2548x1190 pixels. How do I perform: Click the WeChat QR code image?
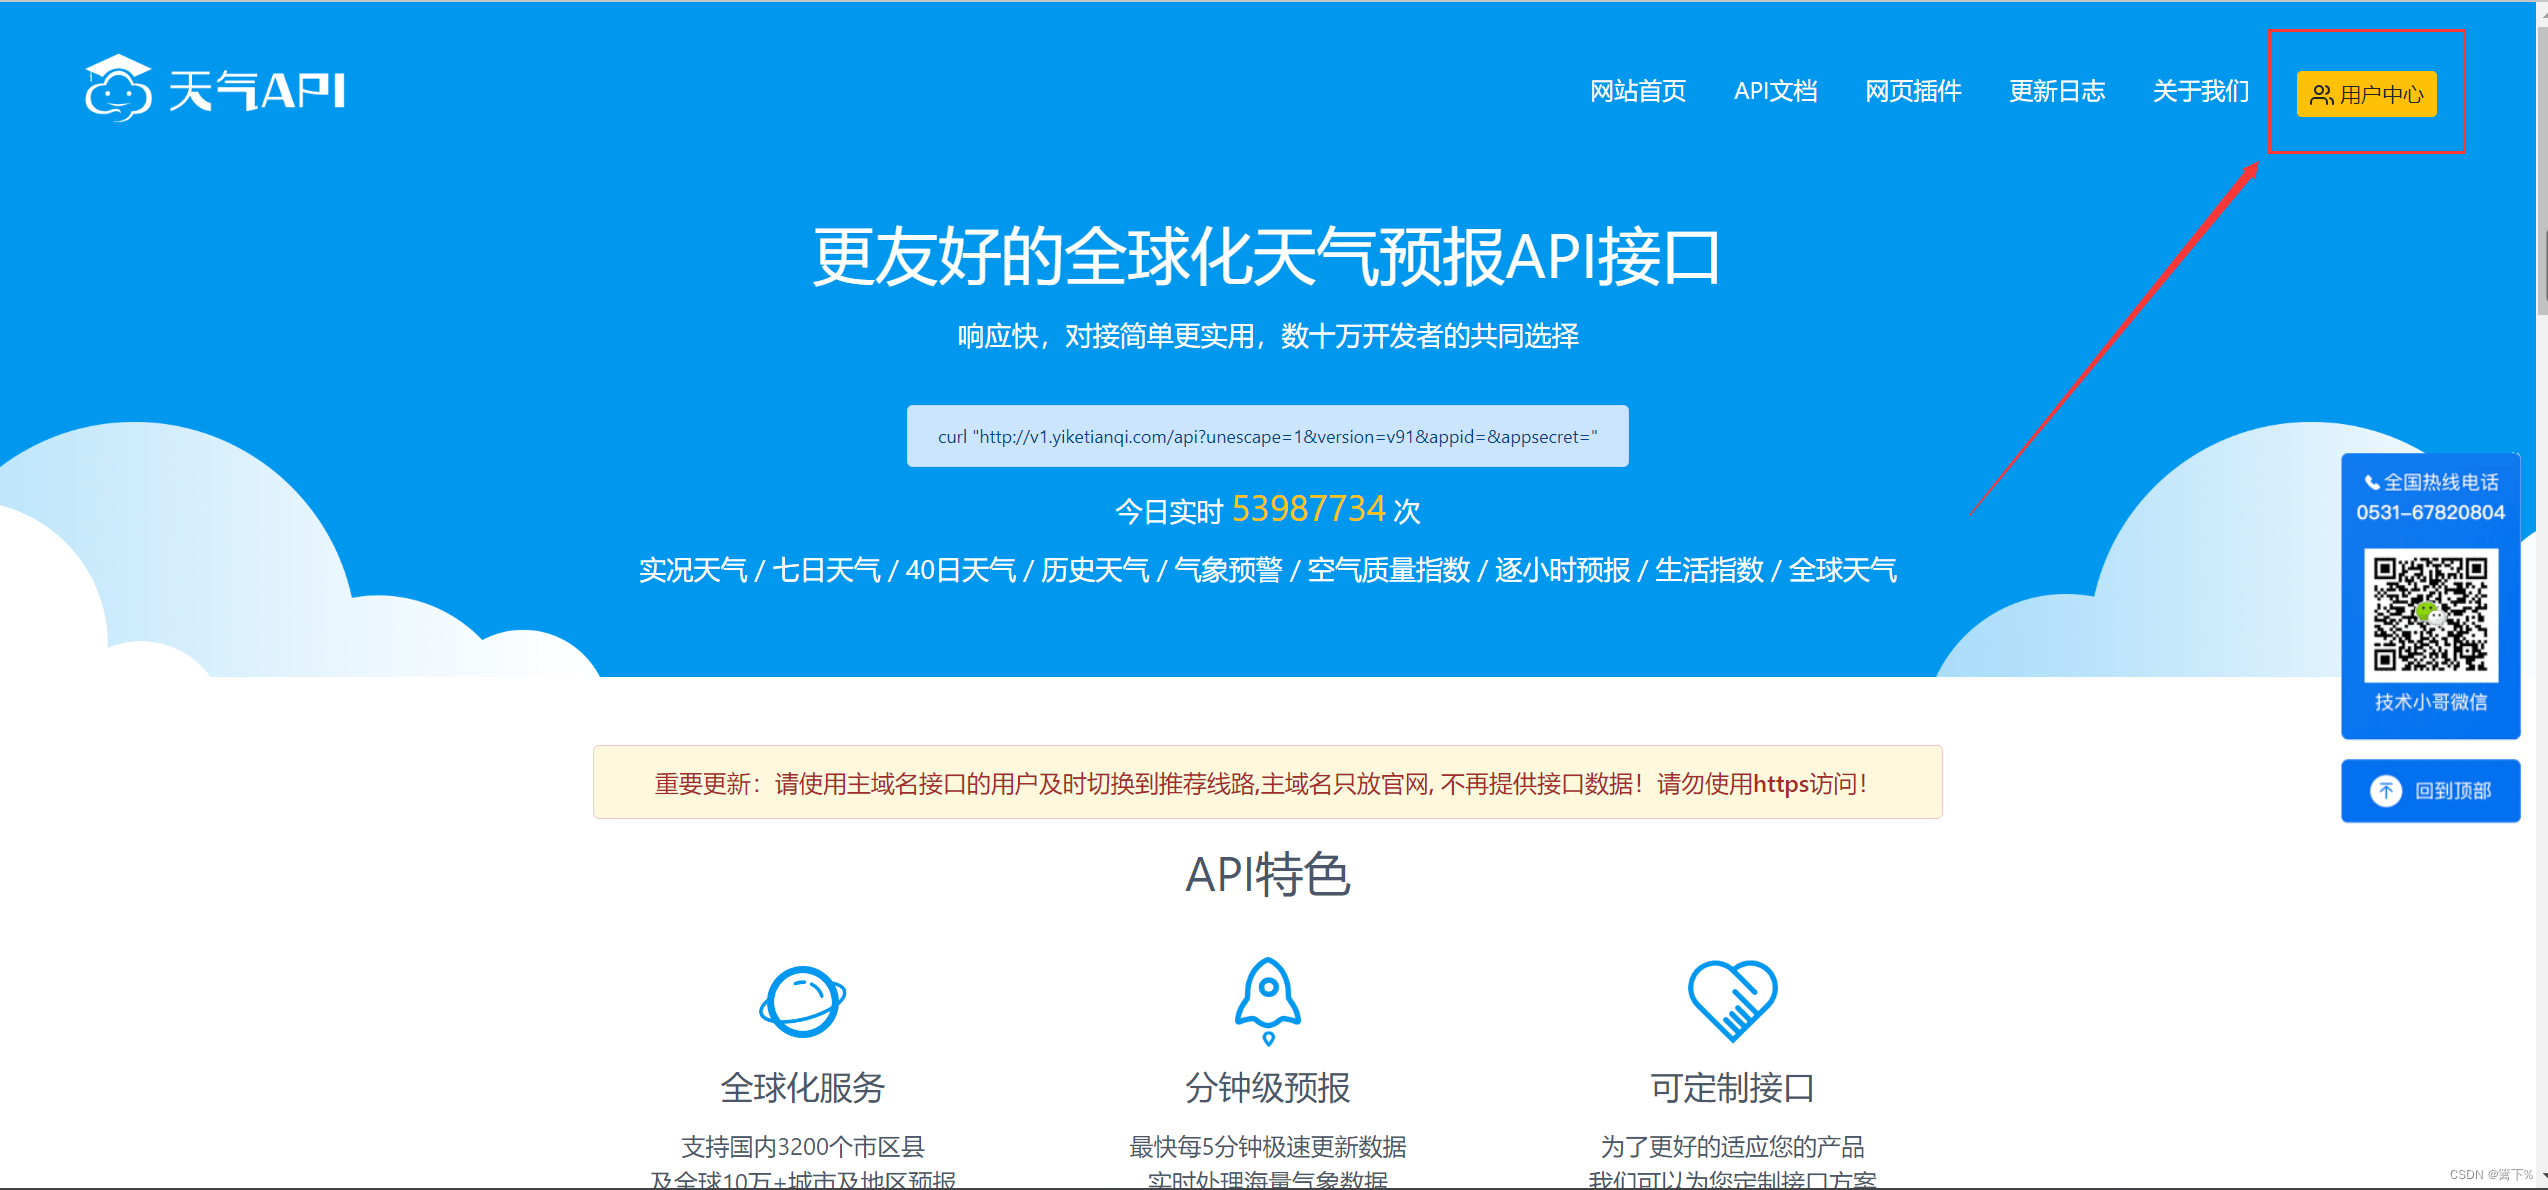2430,615
